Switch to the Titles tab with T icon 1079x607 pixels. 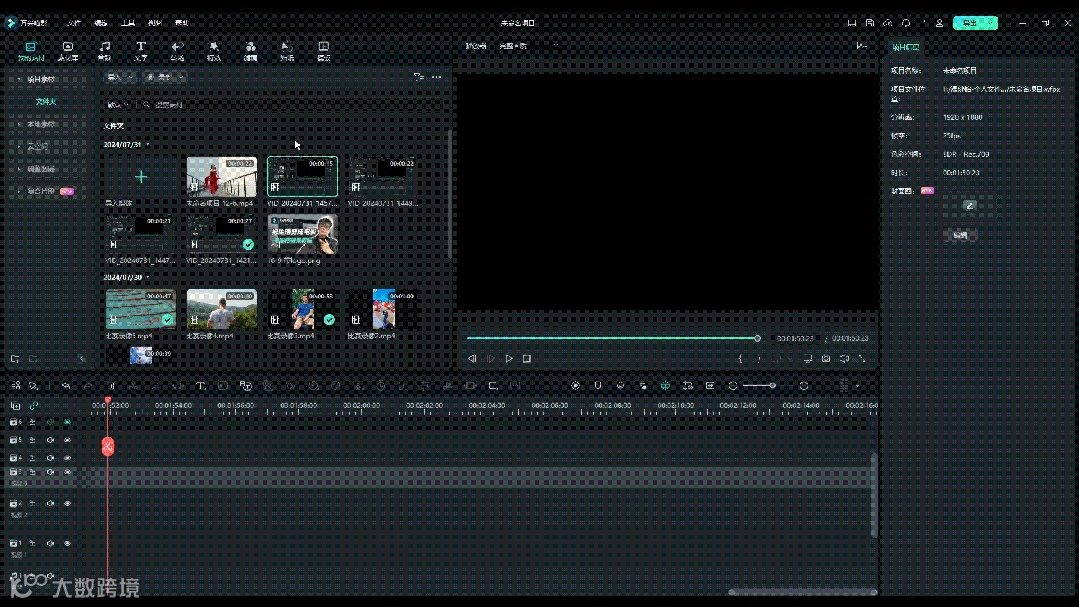coord(140,51)
